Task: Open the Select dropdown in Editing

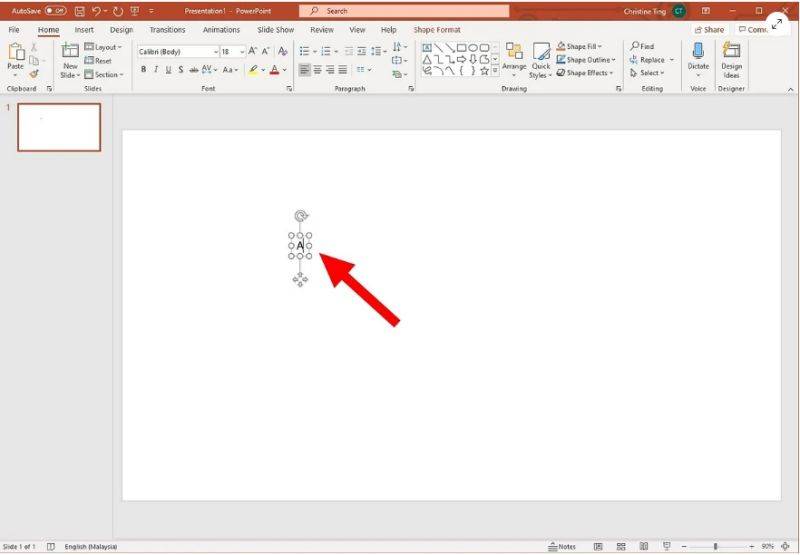Action: coord(647,73)
